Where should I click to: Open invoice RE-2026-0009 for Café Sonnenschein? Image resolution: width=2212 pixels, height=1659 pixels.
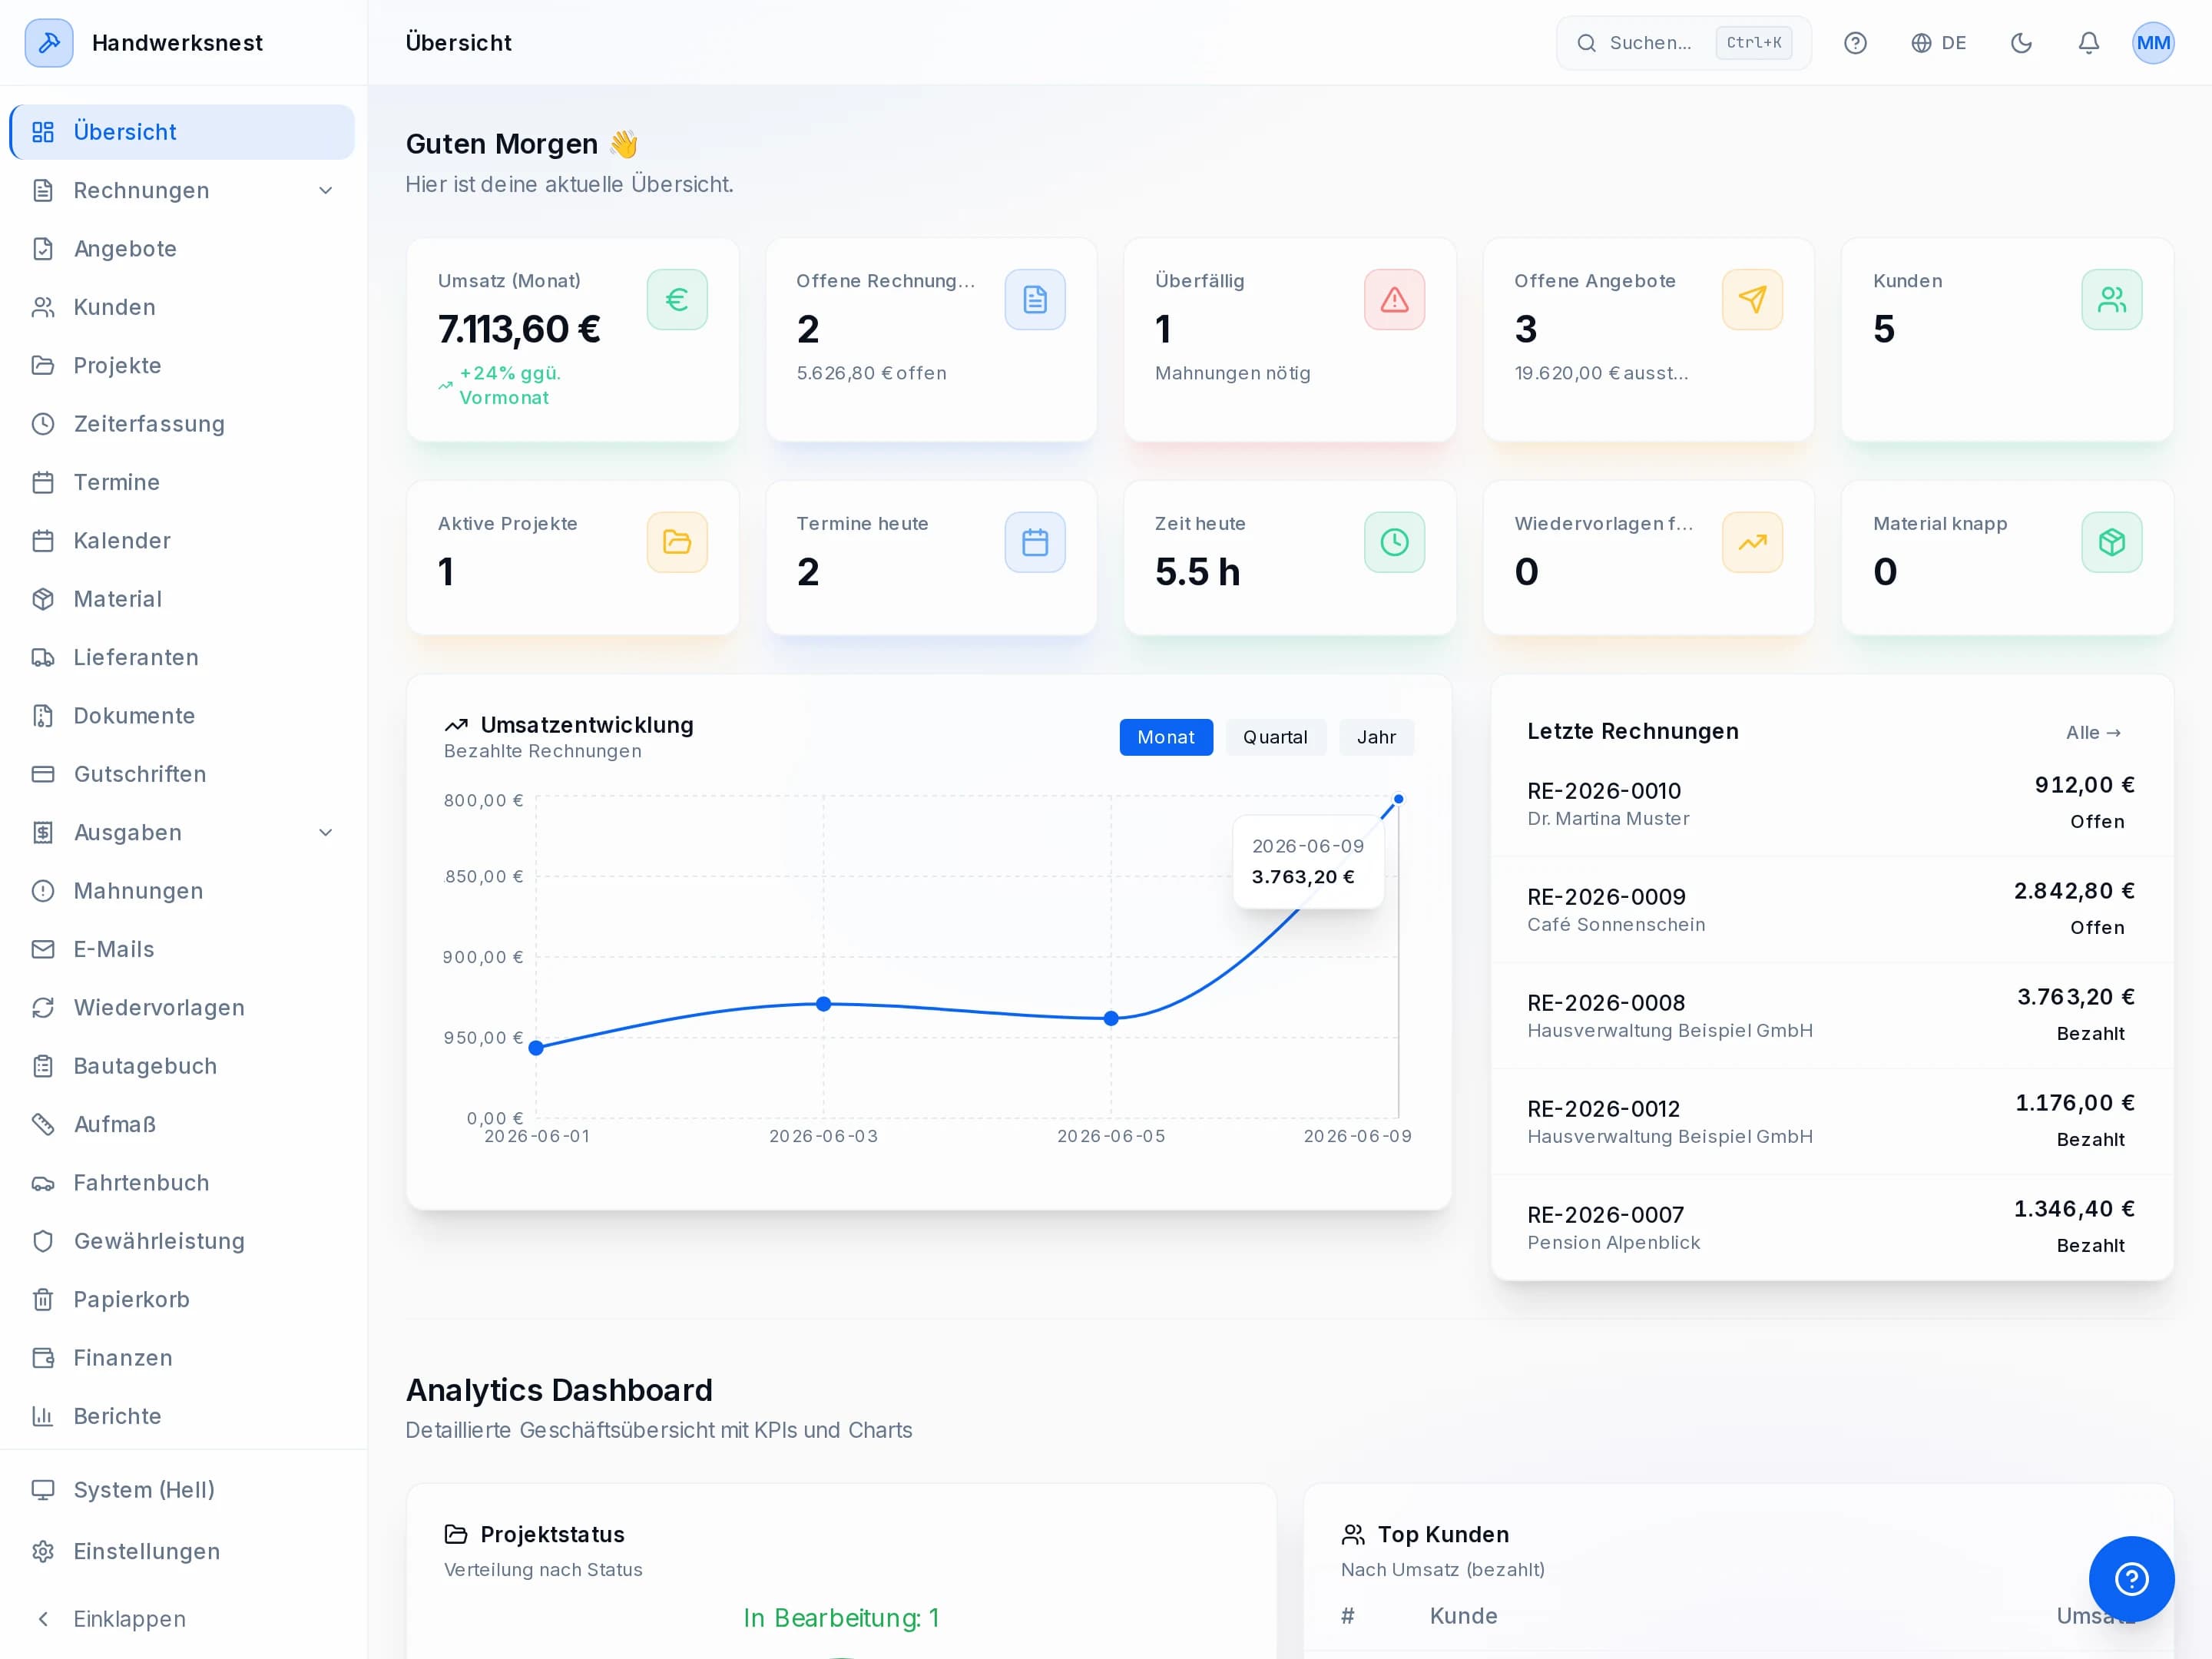click(x=1831, y=910)
